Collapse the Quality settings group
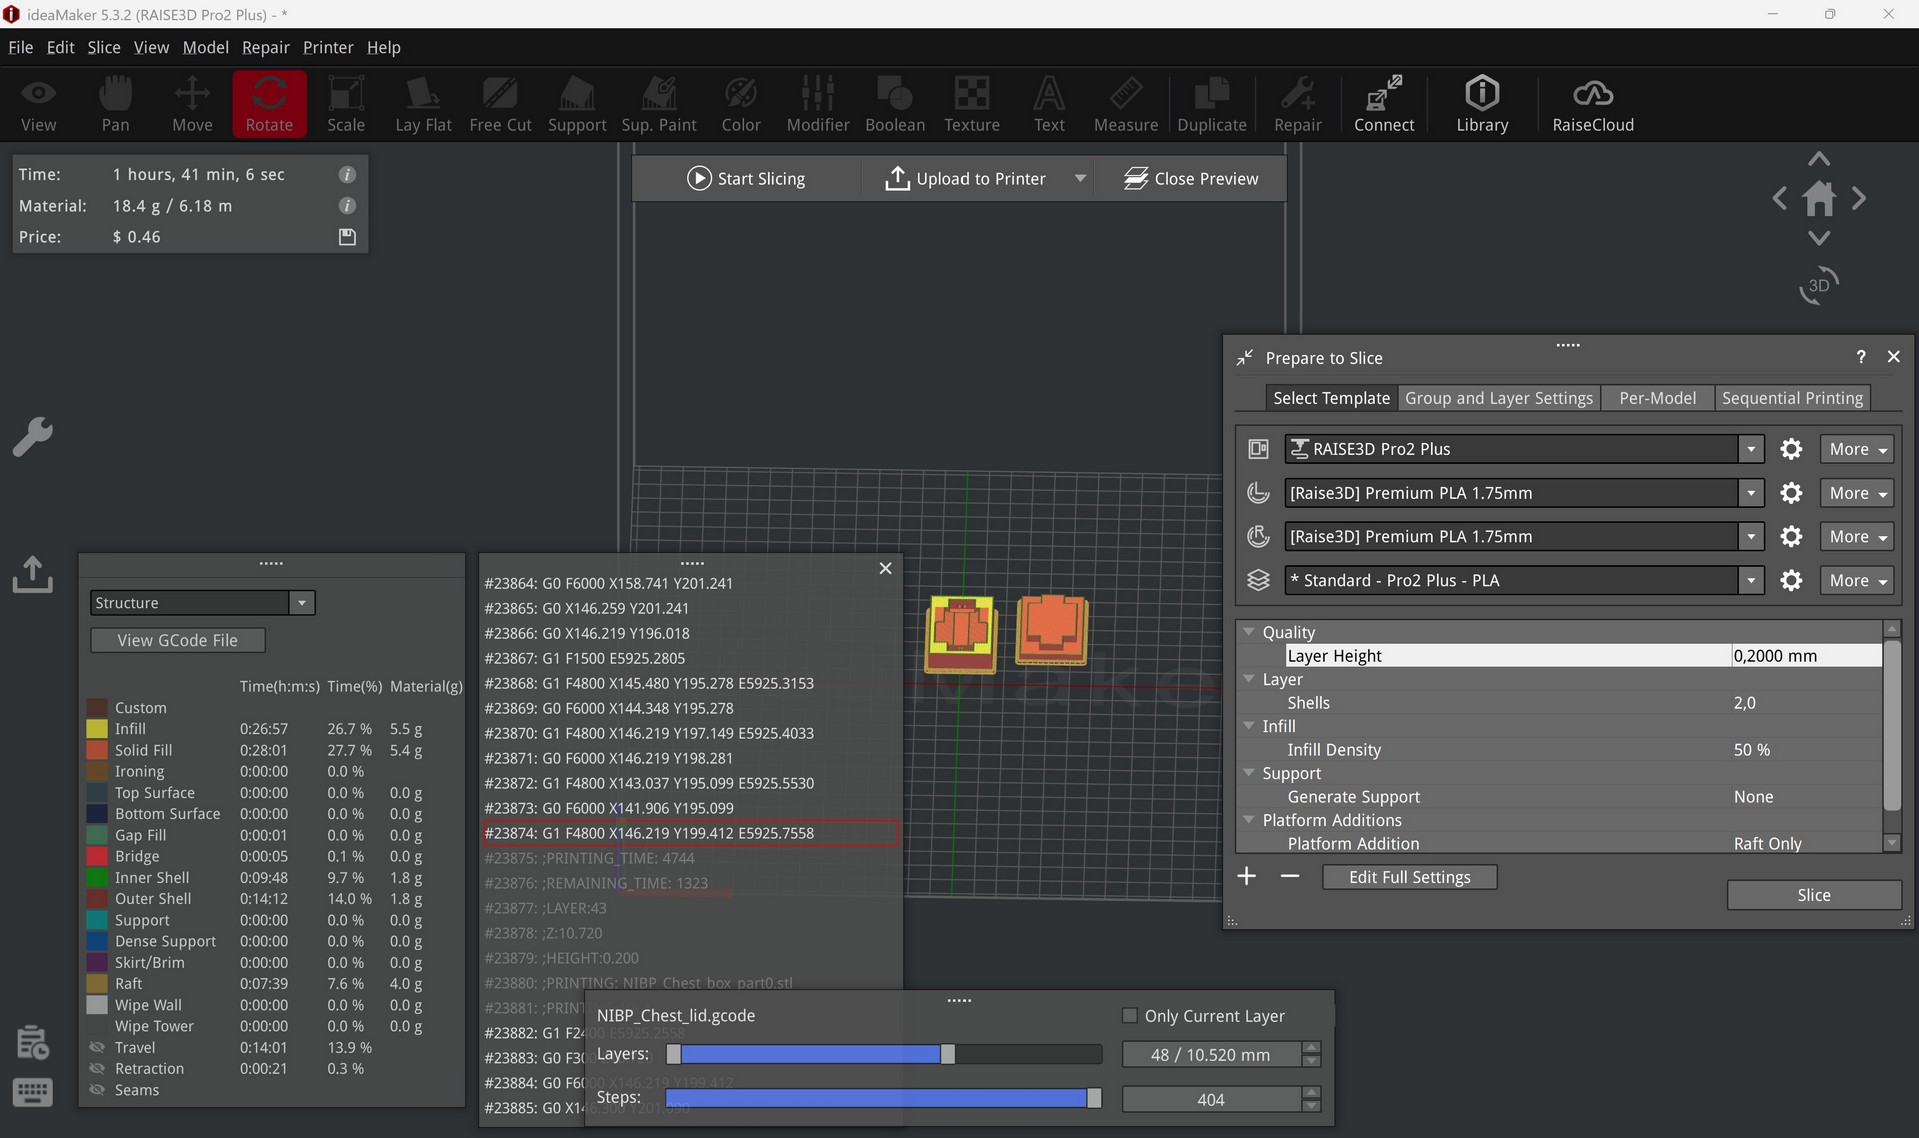The width and height of the screenshot is (1919, 1138). click(1249, 632)
